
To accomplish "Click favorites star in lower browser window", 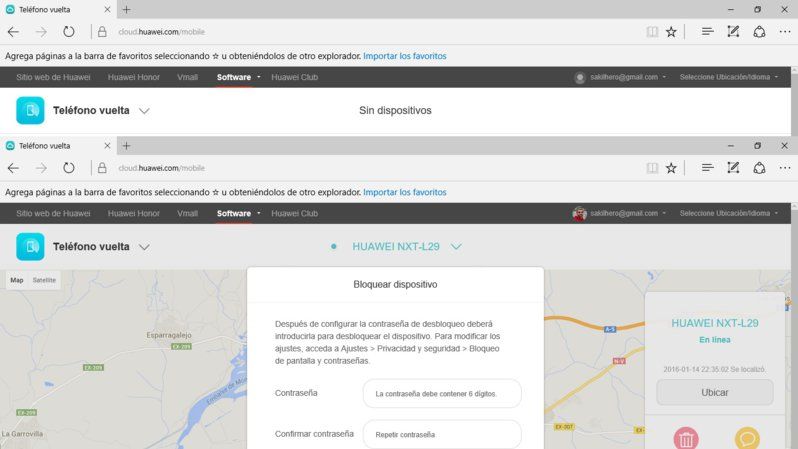I will point(671,168).
